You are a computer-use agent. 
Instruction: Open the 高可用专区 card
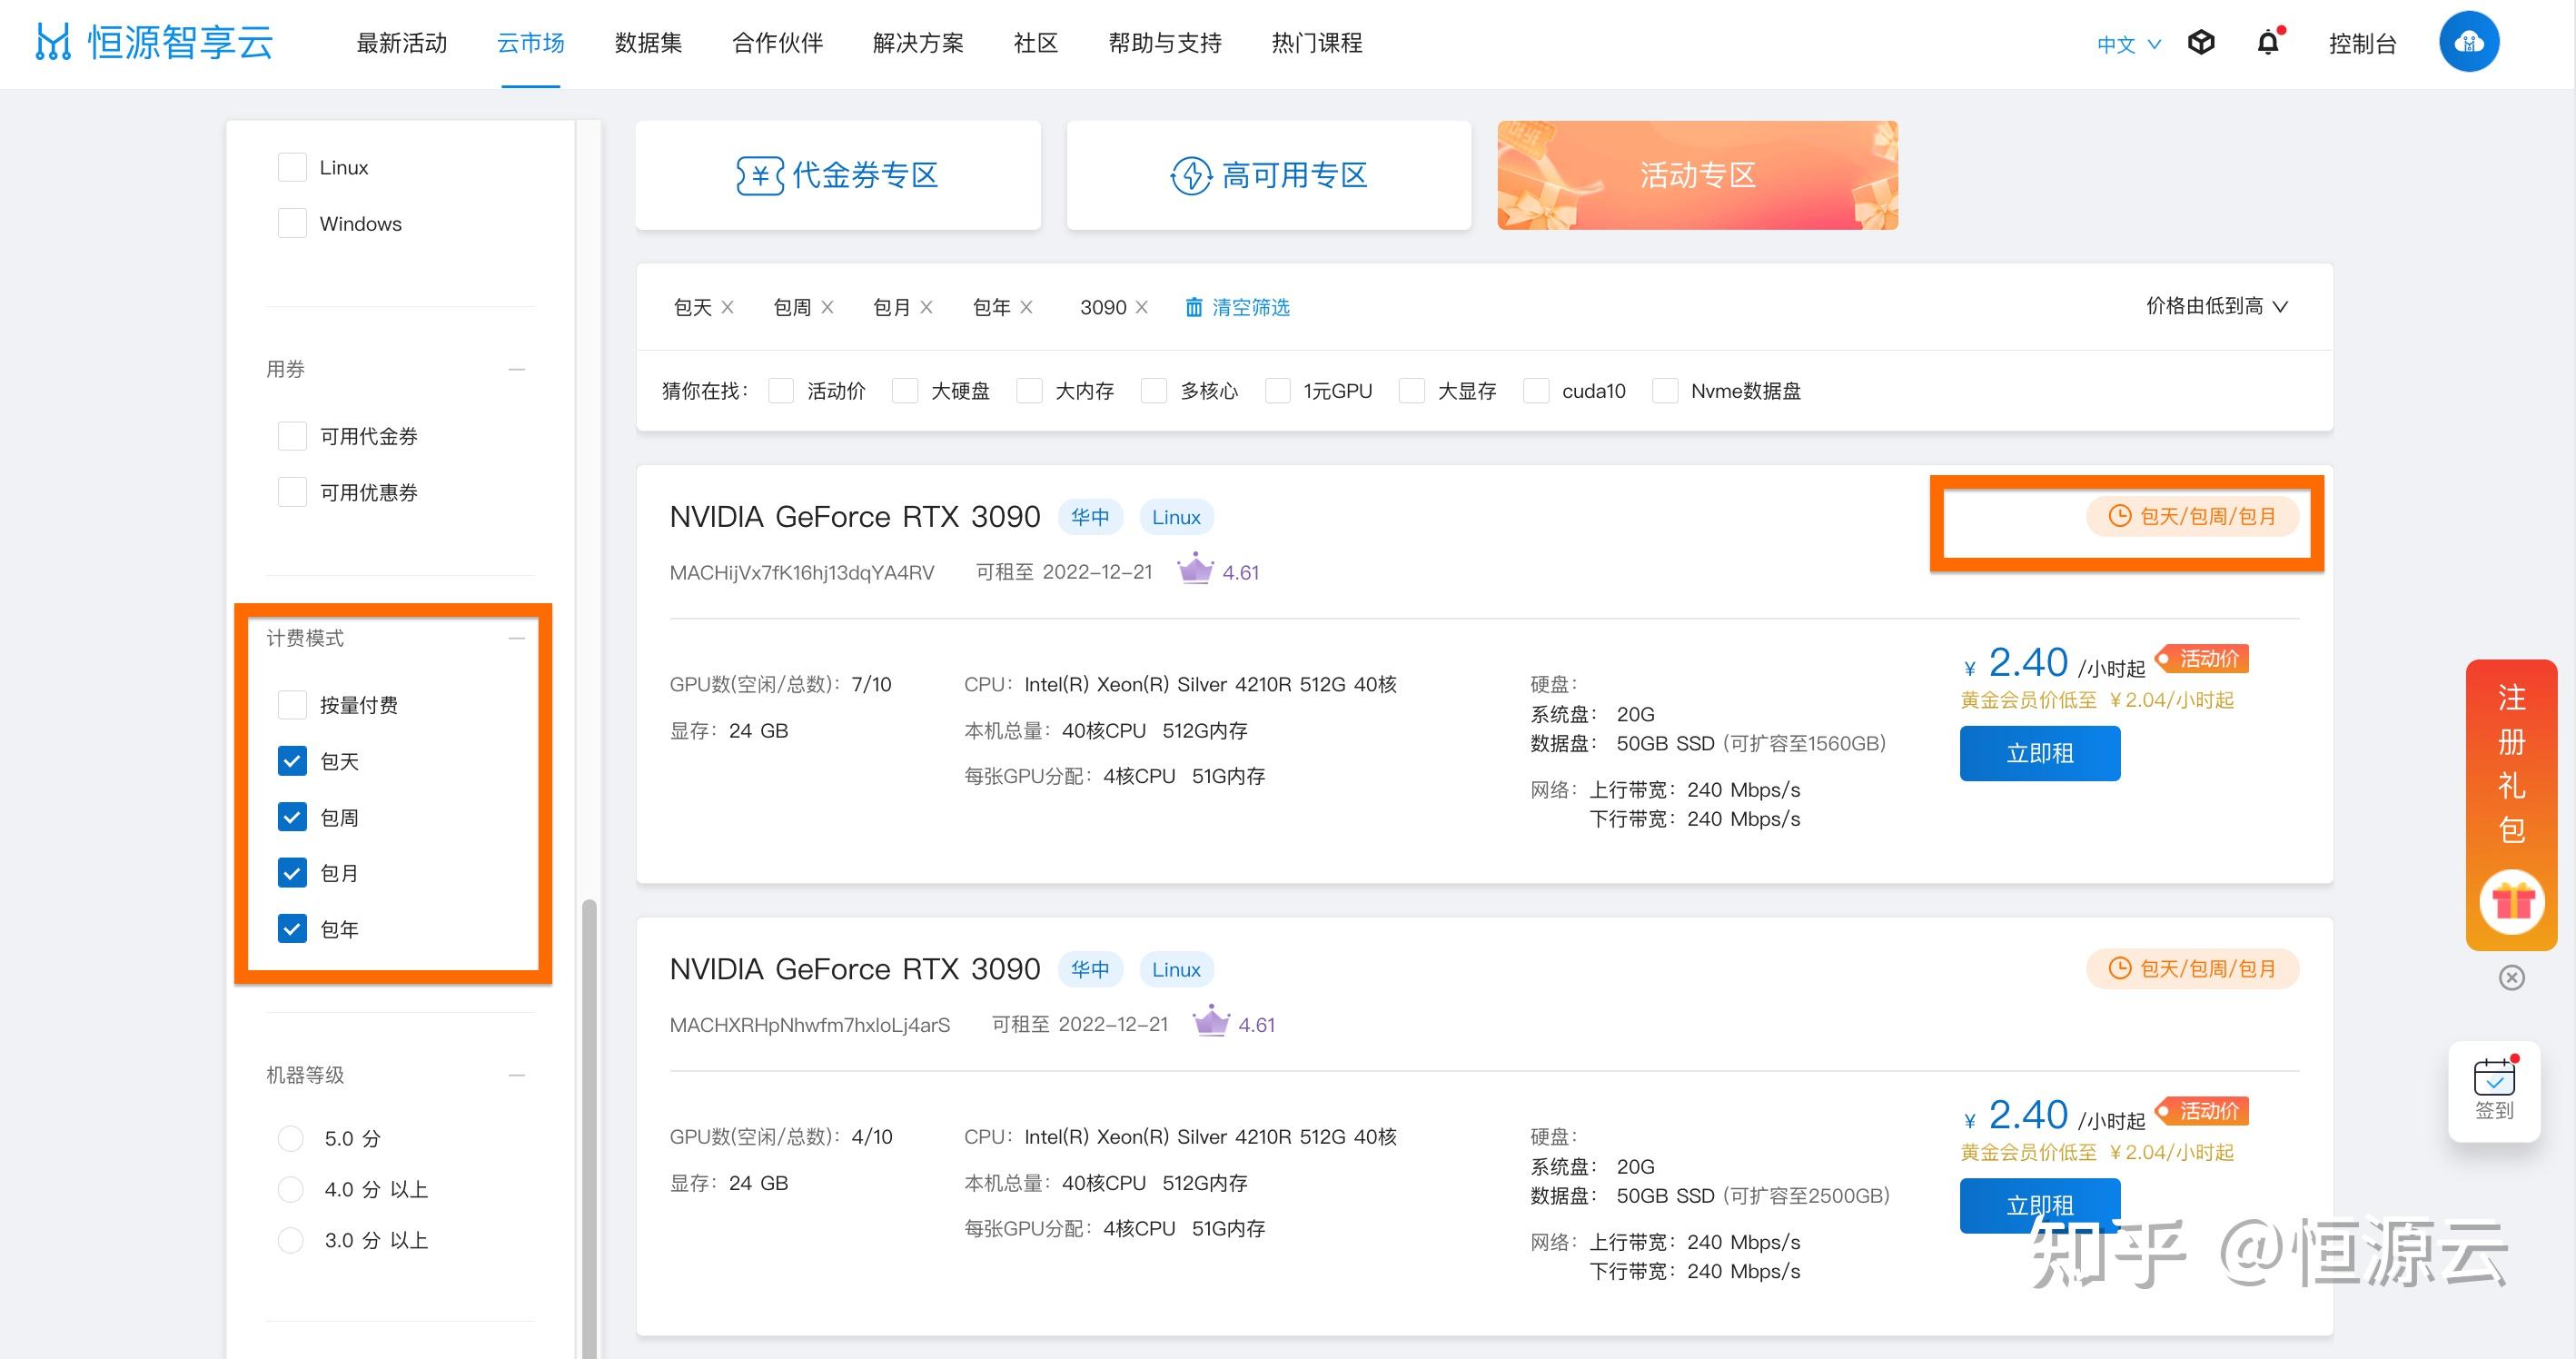[x=1269, y=175]
